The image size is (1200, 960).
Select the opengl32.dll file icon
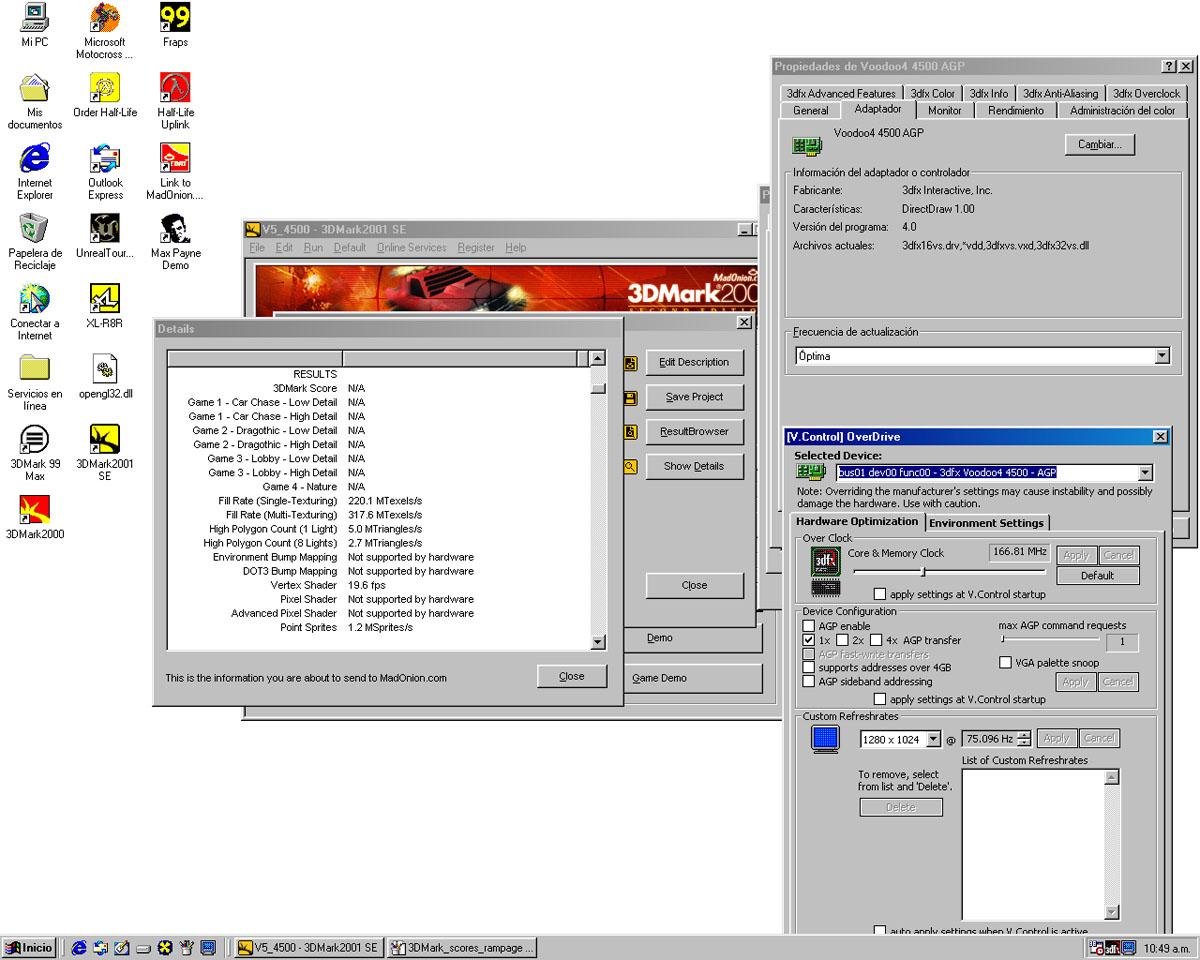[105, 376]
